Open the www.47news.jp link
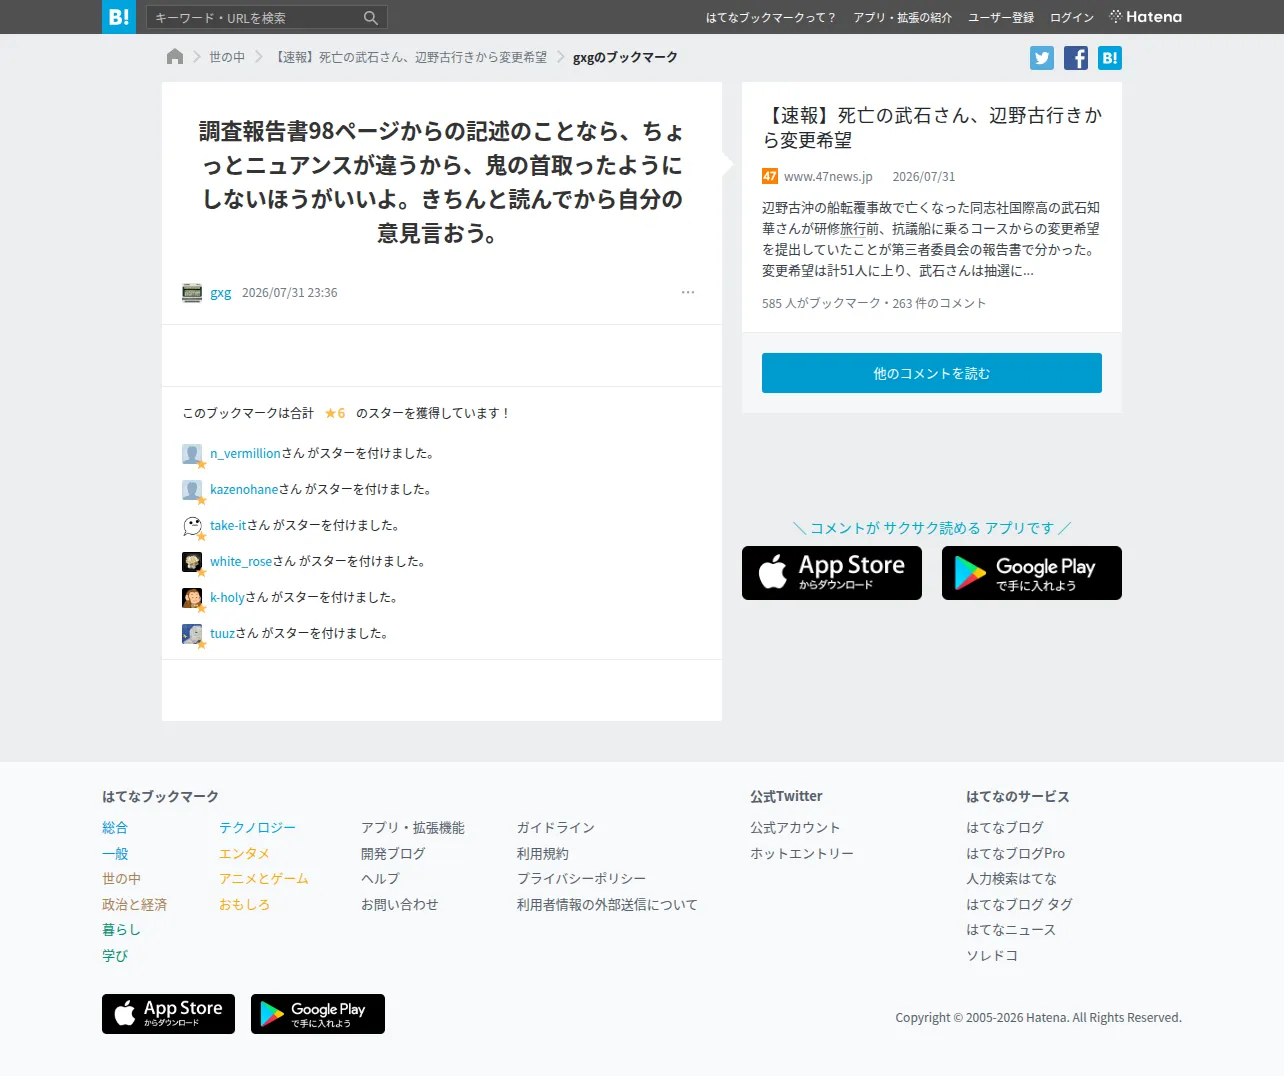Viewport: 1284px width, 1076px height. [828, 177]
